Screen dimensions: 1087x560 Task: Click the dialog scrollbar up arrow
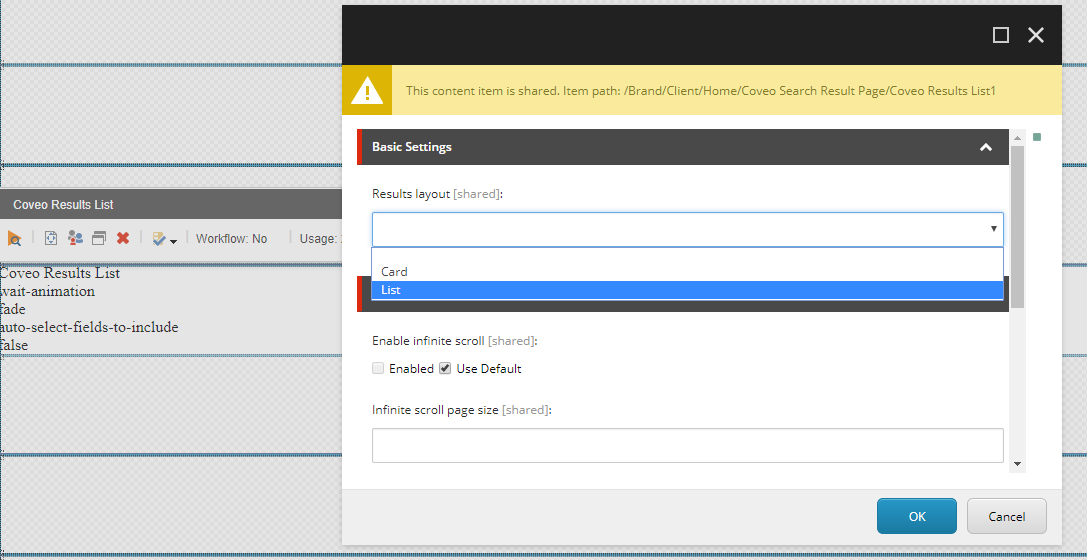point(1017,136)
